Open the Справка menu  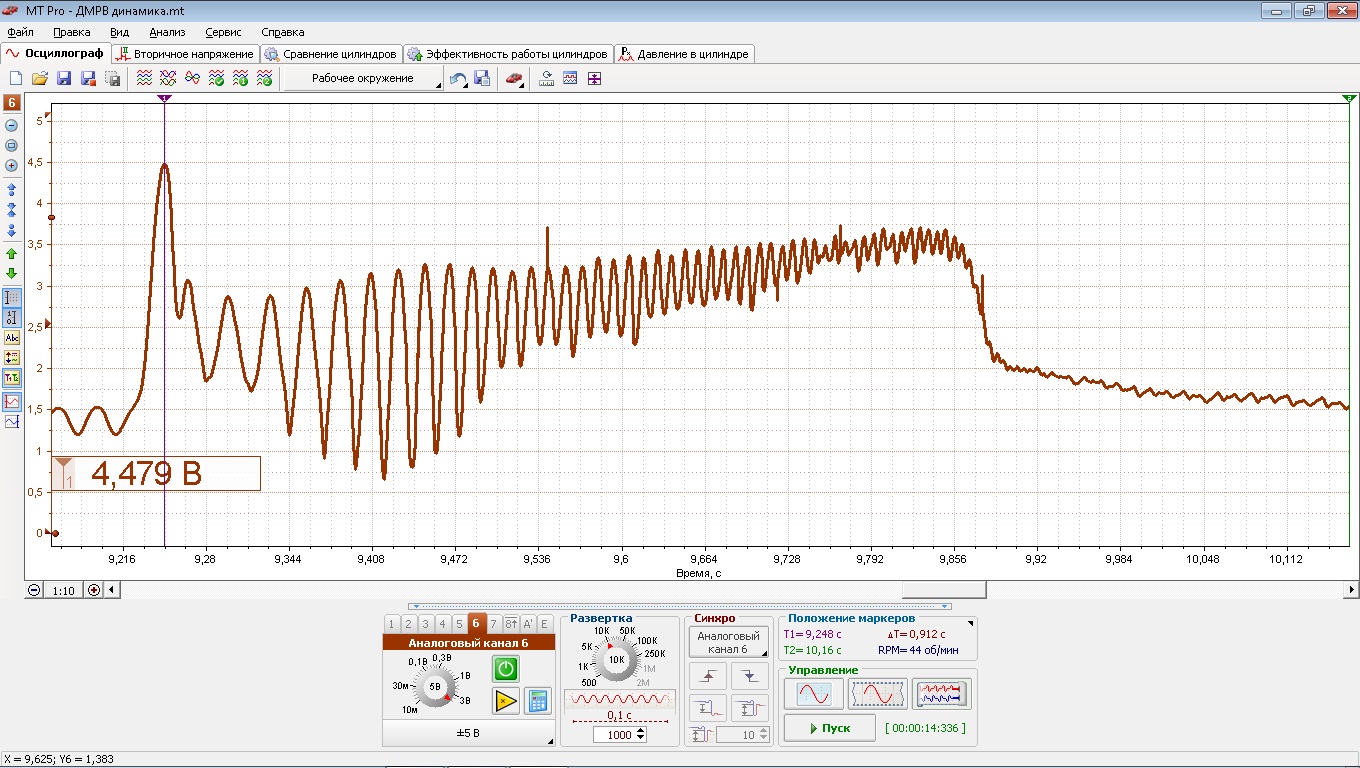coord(282,32)
